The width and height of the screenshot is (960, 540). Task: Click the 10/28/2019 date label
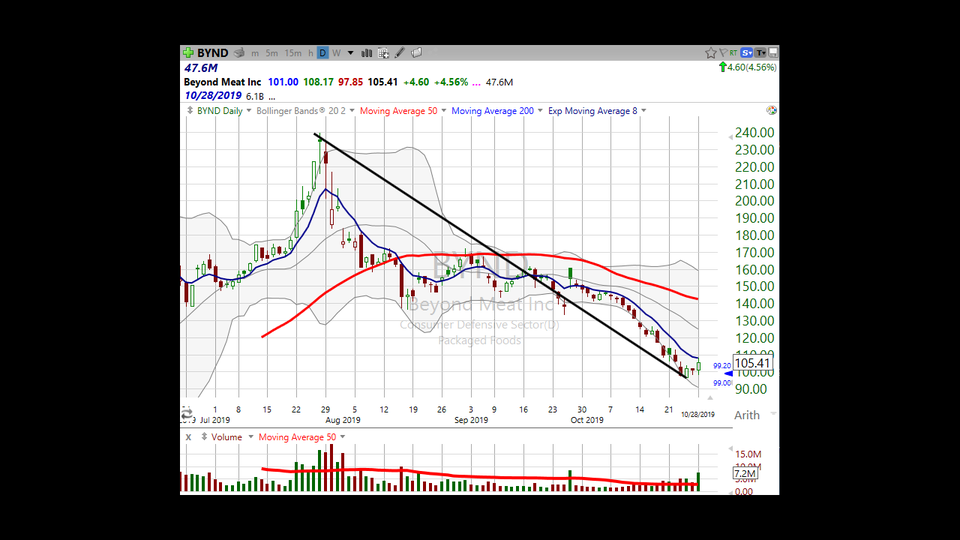(213, 96)
